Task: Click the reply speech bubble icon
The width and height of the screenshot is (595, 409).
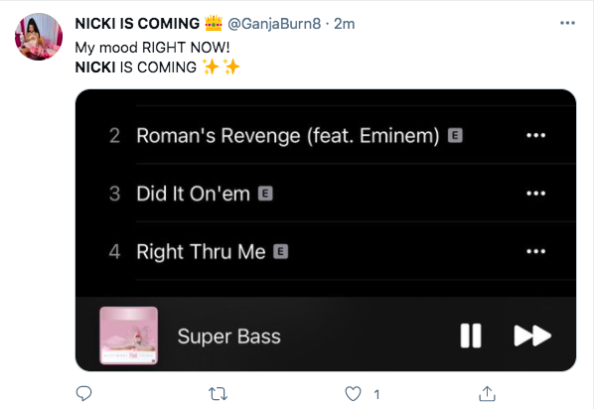Action: click(84, 393)
